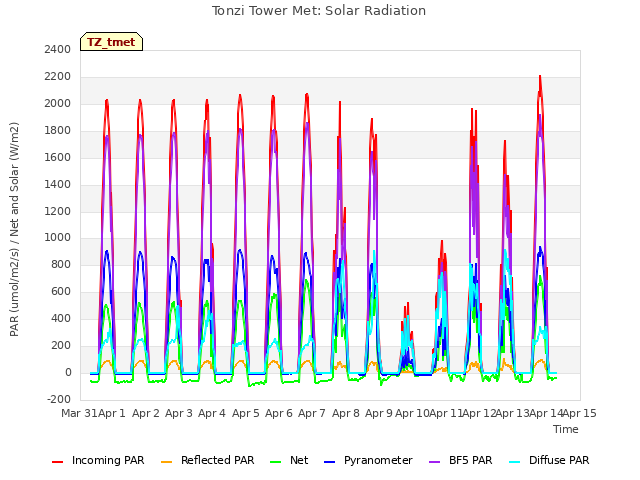
Task: Click the Apr 15 x-axis date label
Action: pyautogui.click(x=580, y=413)
